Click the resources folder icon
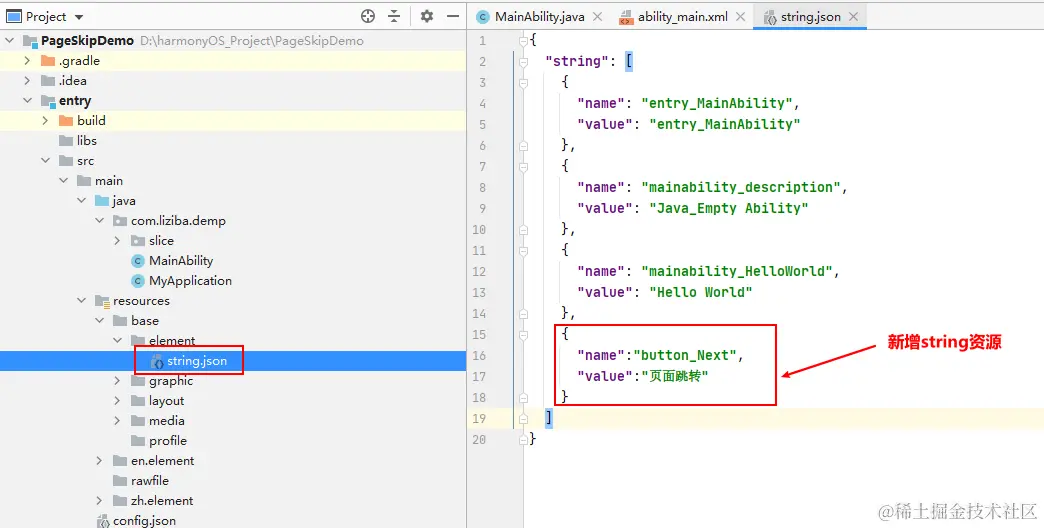The width and height of the screenshot is (1044, 528). click(102, 301)
